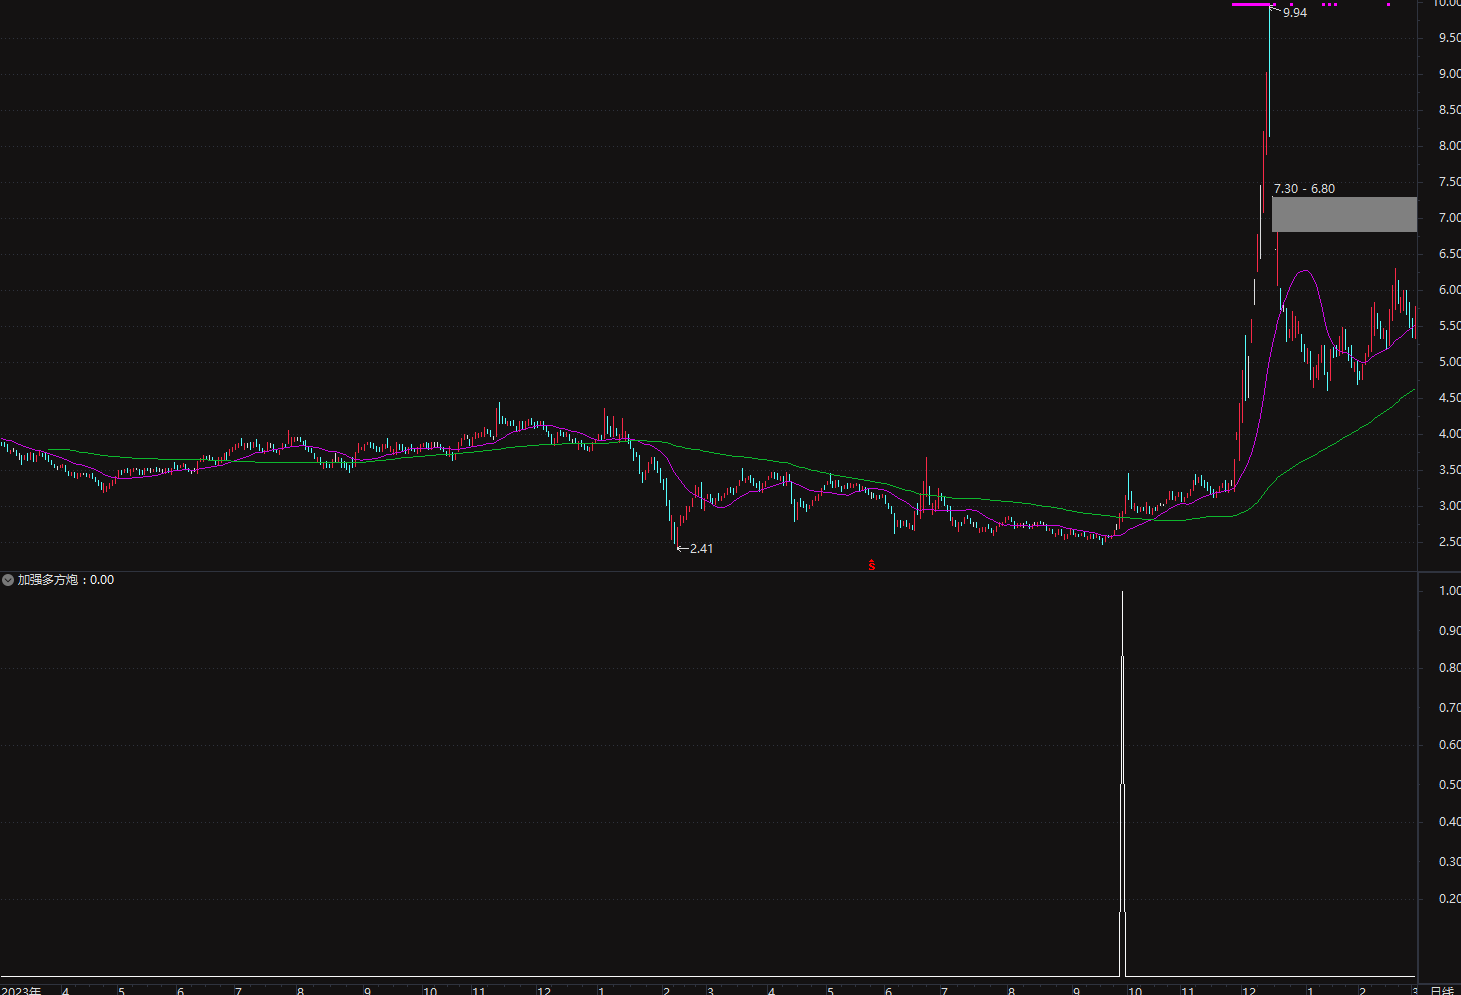Click the 1.00 indicator axis label
Screen dimensions: 1461x995
coord(1449,591)
